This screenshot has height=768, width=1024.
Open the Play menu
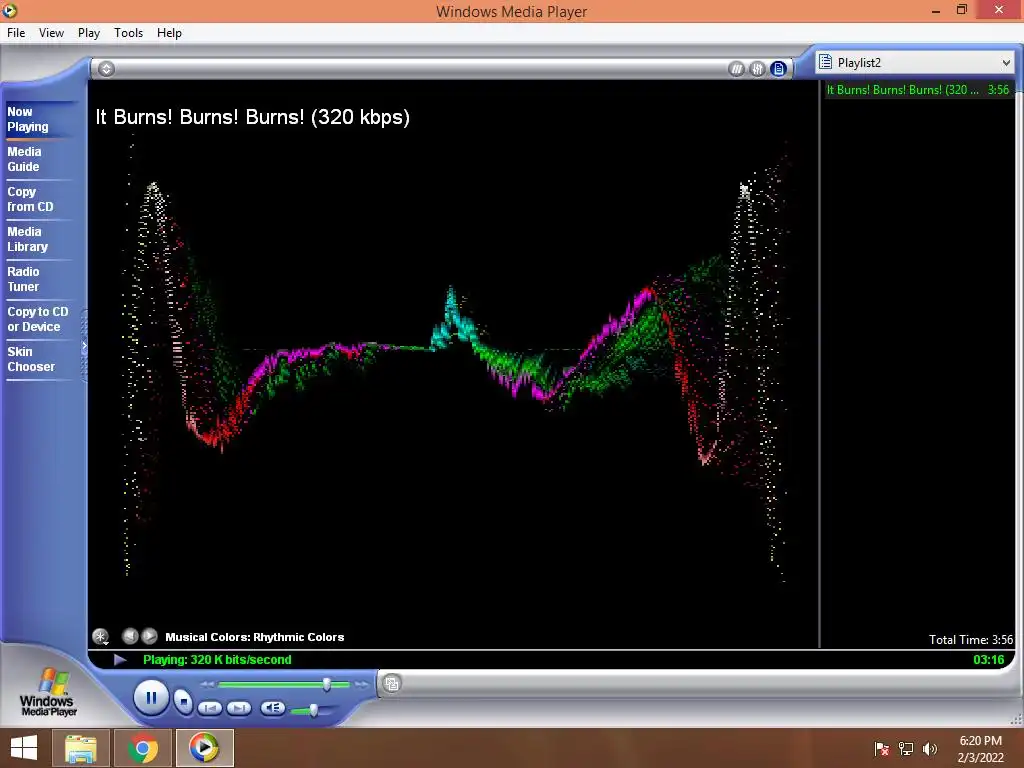(89, 33)
